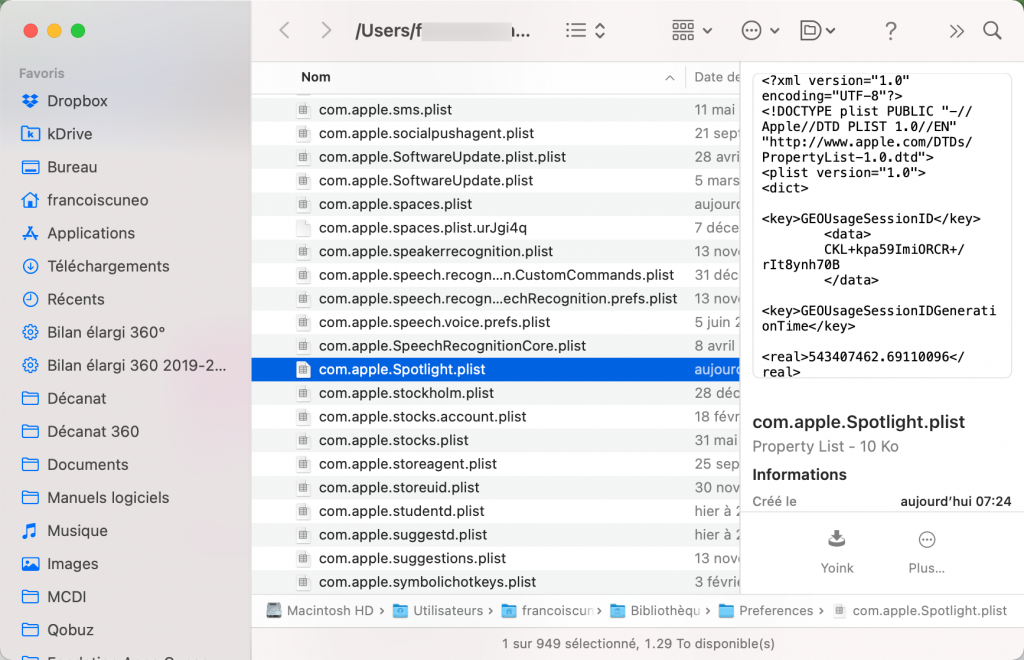Go forward with the toolbar forward arrow
This screenshot has height=660, width=1024.
(x=326, y=30)
